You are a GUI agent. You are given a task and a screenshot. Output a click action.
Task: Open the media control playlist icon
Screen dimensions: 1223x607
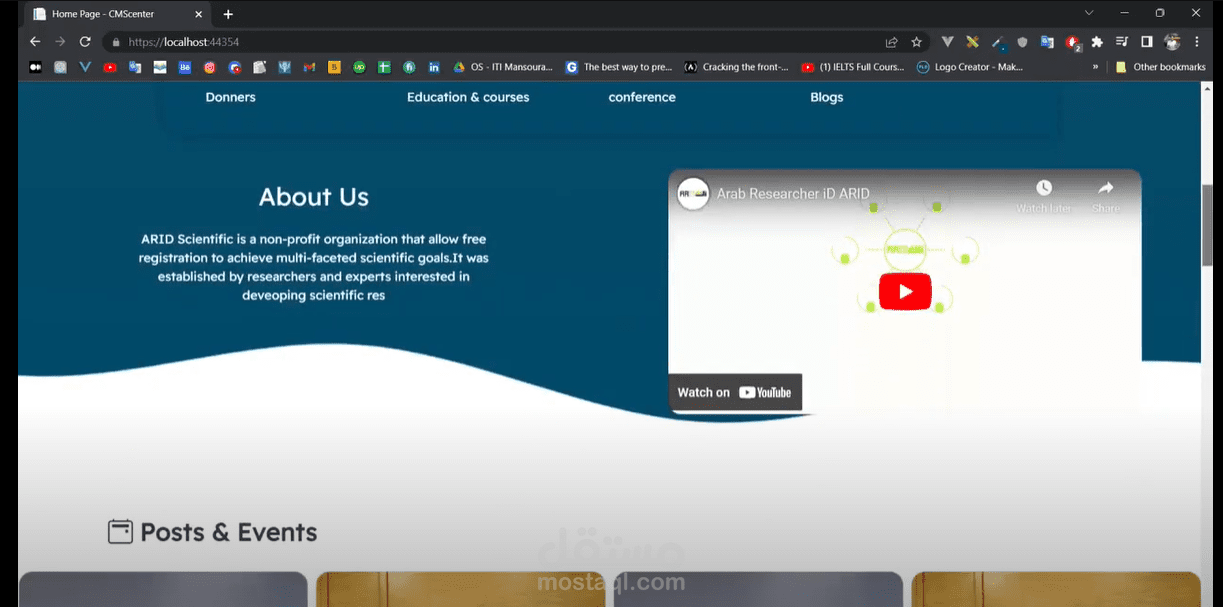click(x=1122, y=42)
